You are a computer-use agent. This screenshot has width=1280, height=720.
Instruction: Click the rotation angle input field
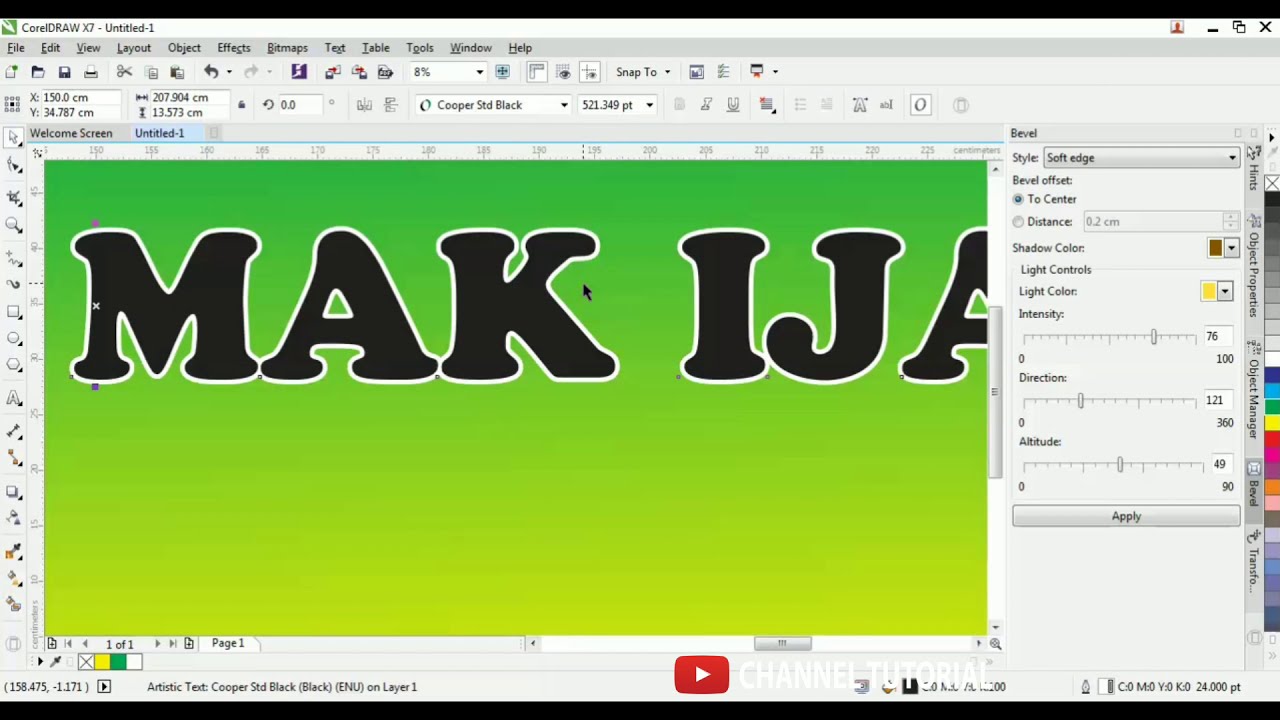(299, 105)
